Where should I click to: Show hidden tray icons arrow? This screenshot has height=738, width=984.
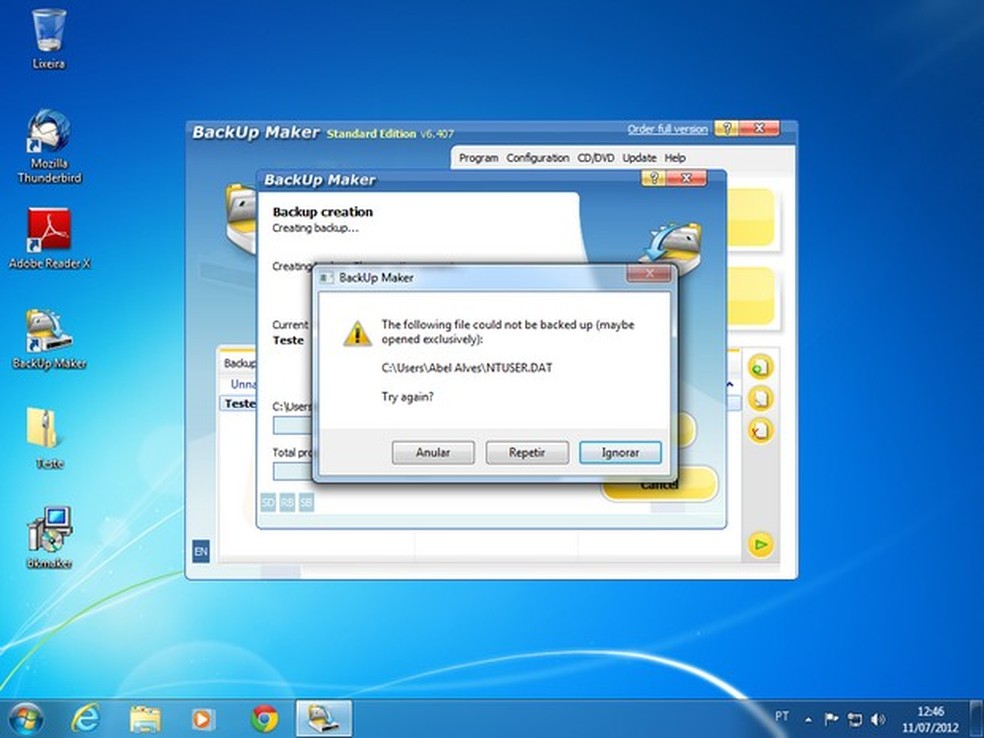(x=808, y=720)
